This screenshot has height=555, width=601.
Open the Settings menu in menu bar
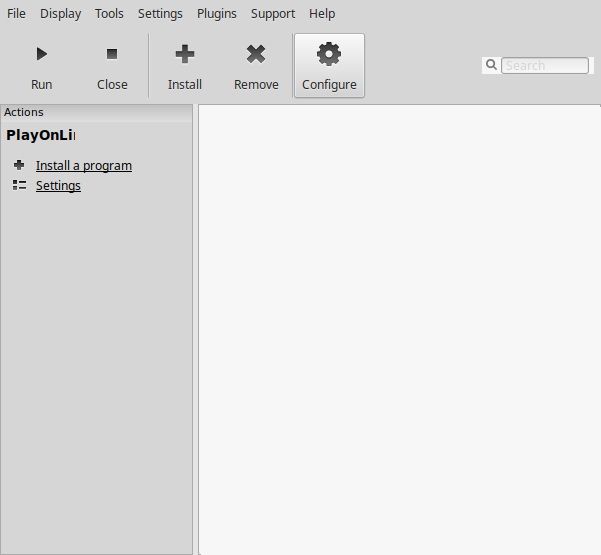coord(160,14)
